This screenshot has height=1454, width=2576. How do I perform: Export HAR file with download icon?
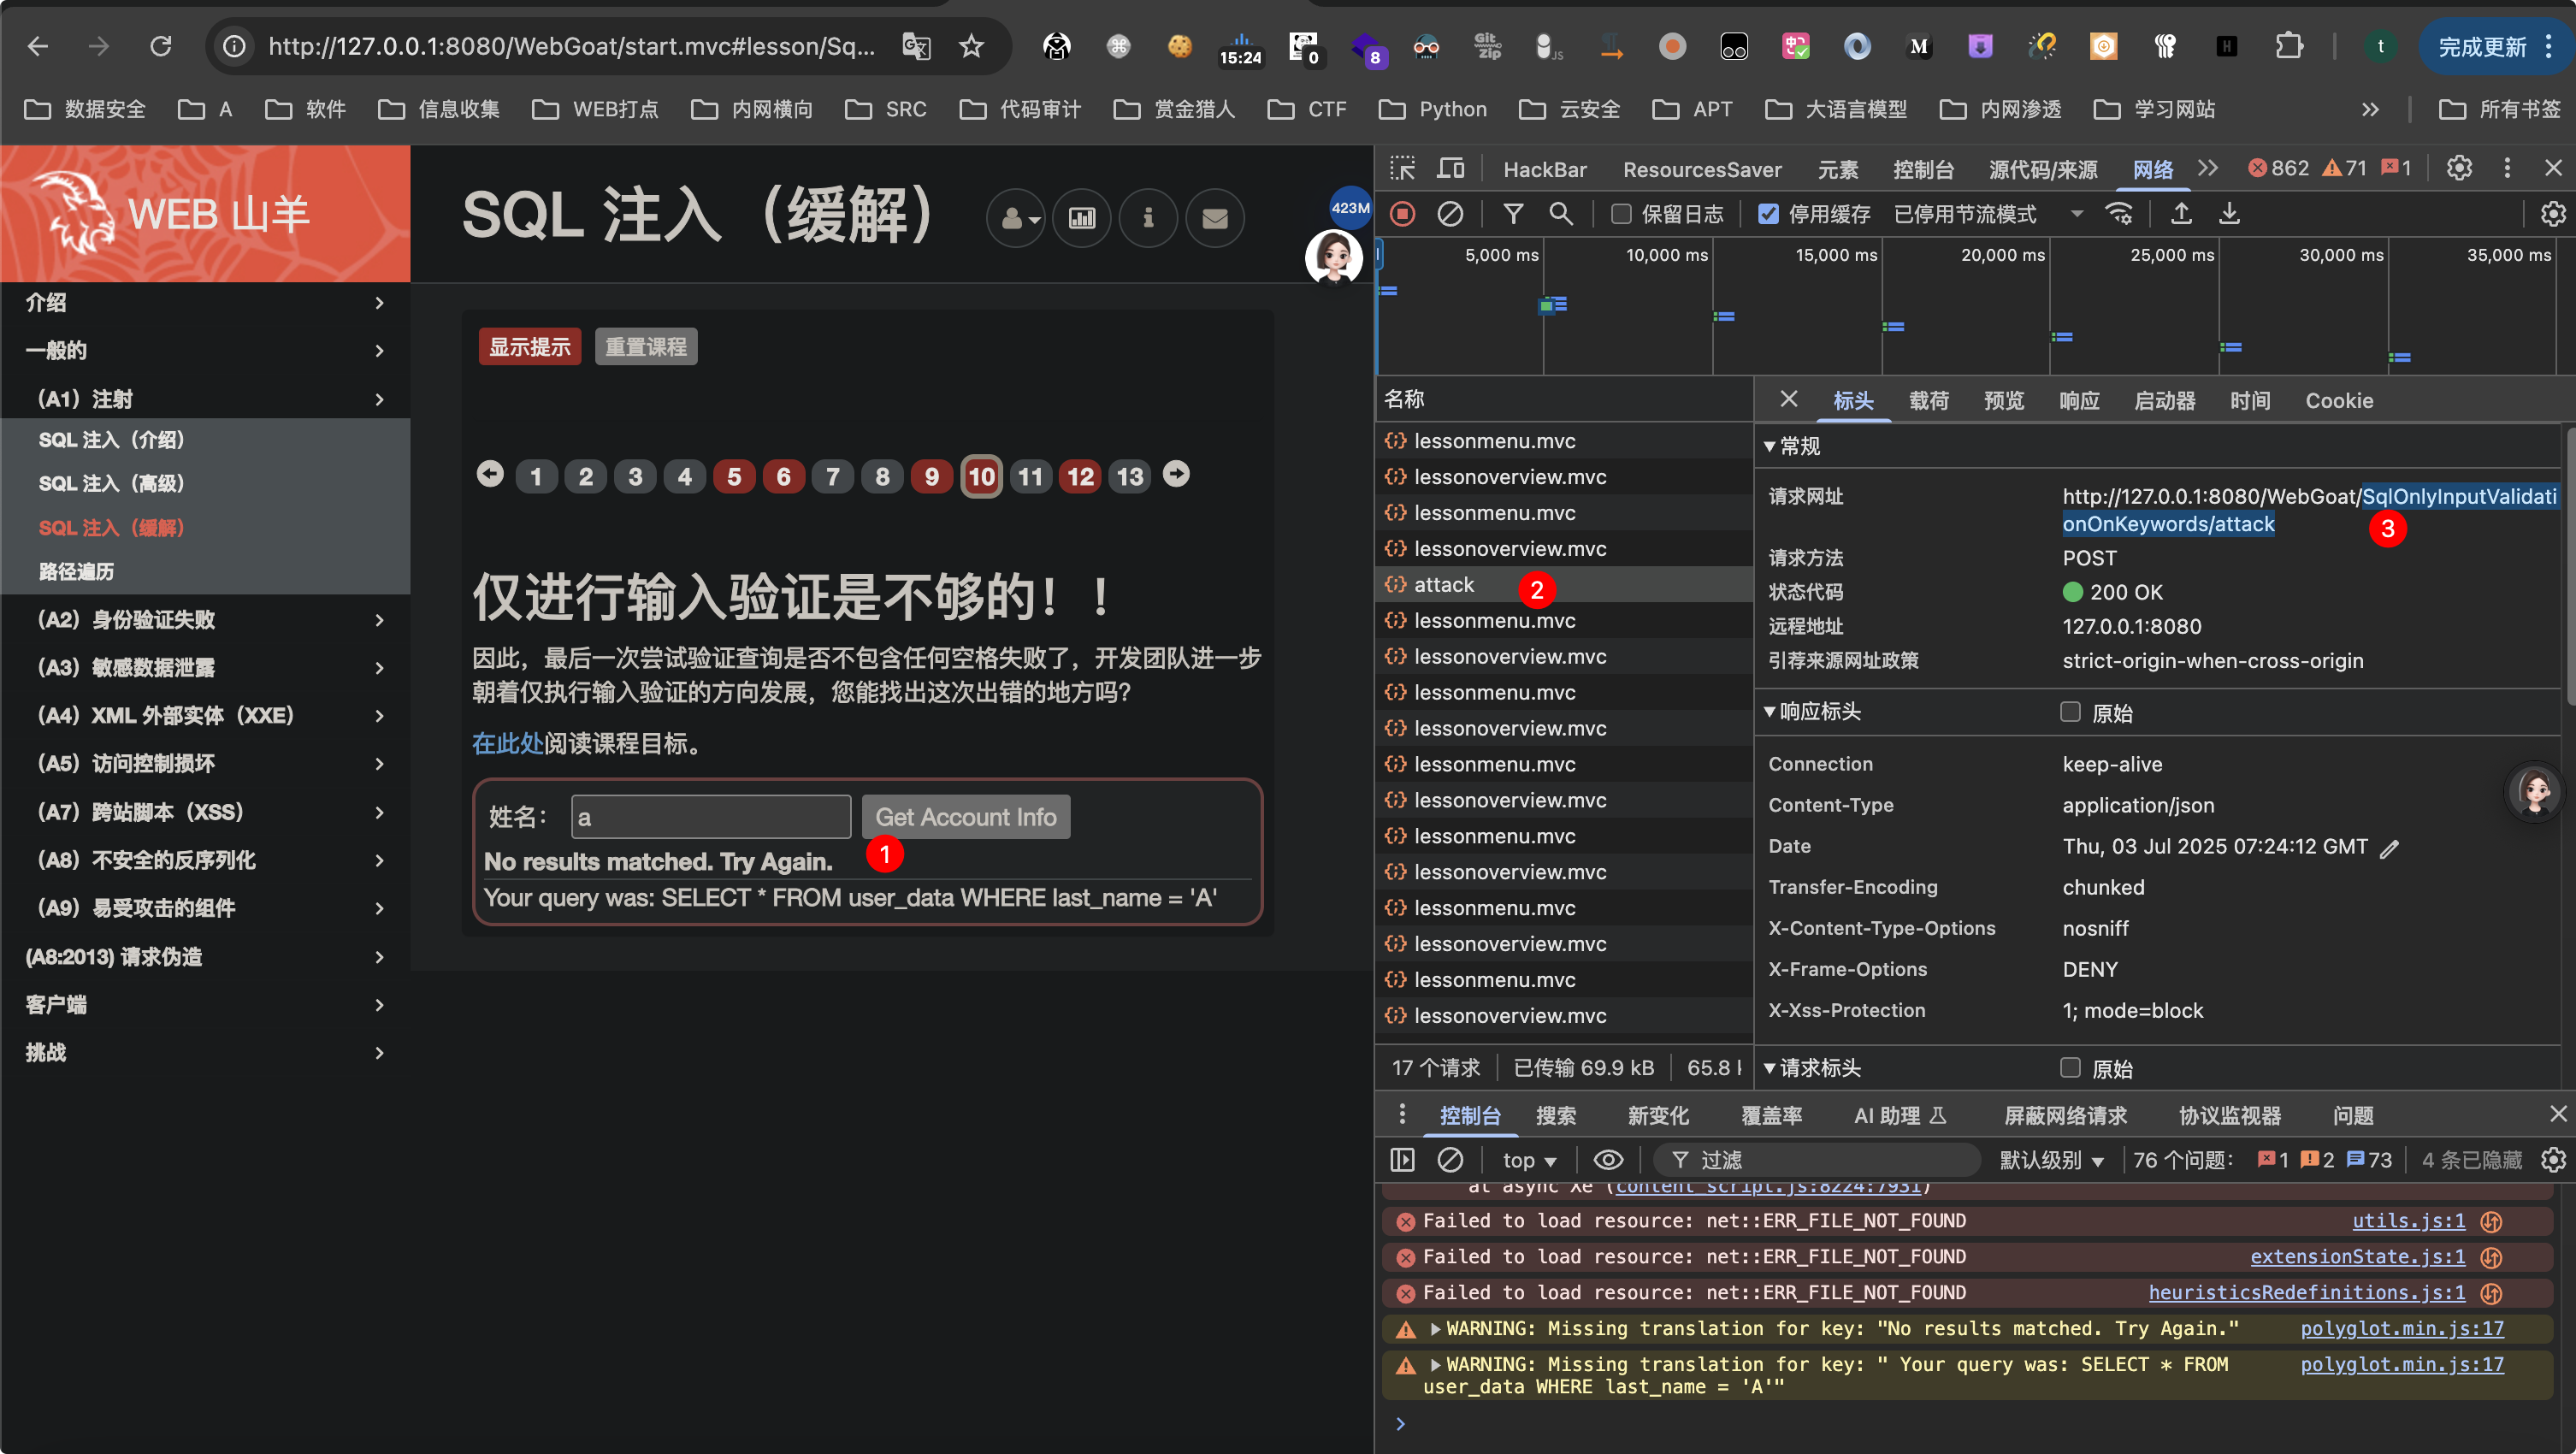pos(2229,213)
